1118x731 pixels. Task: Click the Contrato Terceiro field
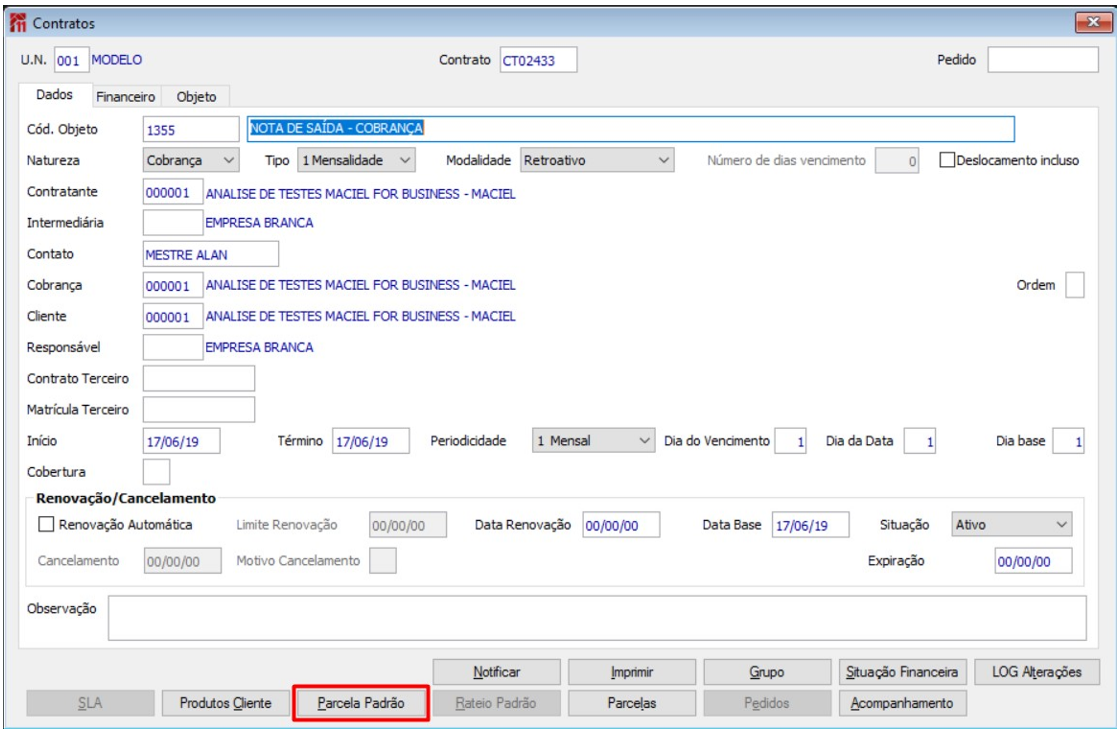[x=199, y=379]
